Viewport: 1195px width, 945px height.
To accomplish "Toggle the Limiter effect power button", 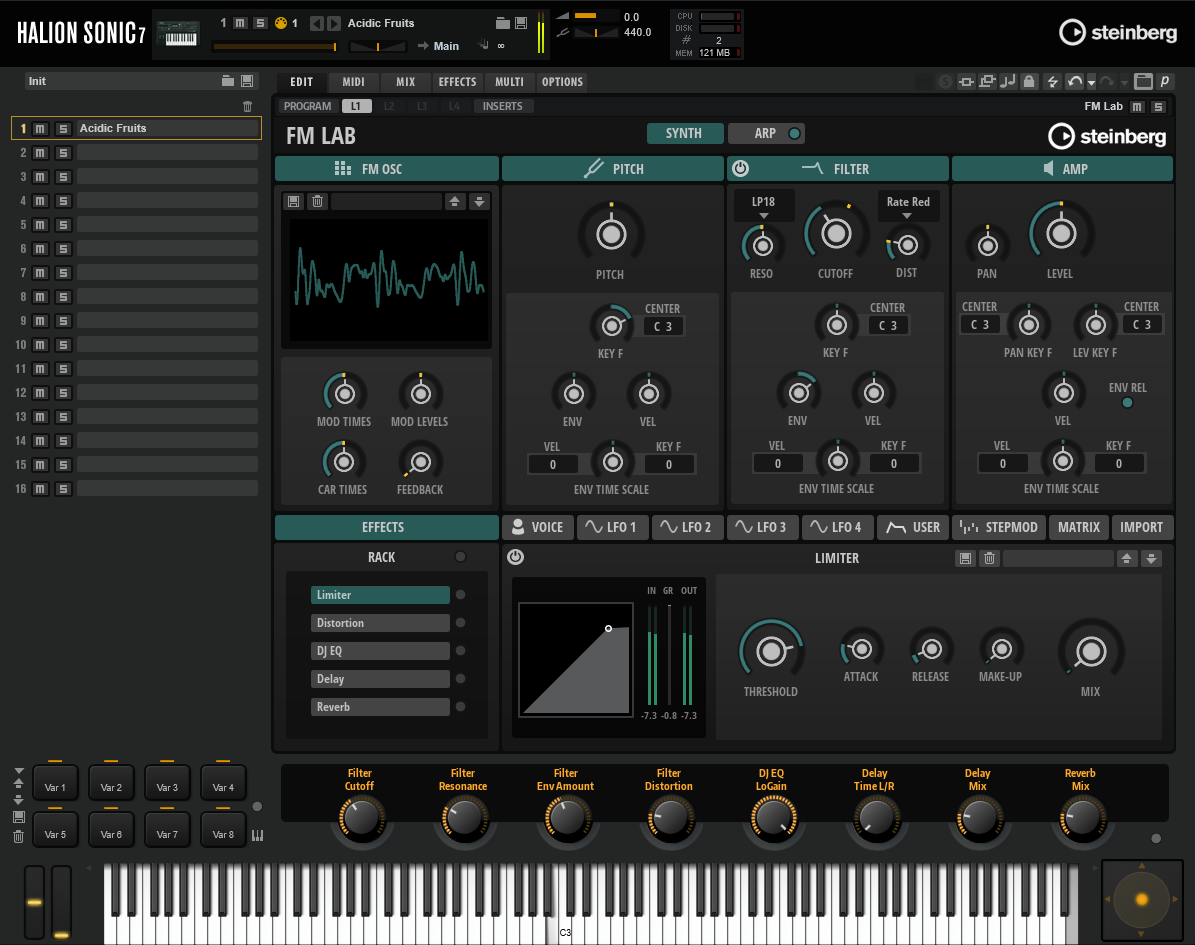I will pos(516,557).
